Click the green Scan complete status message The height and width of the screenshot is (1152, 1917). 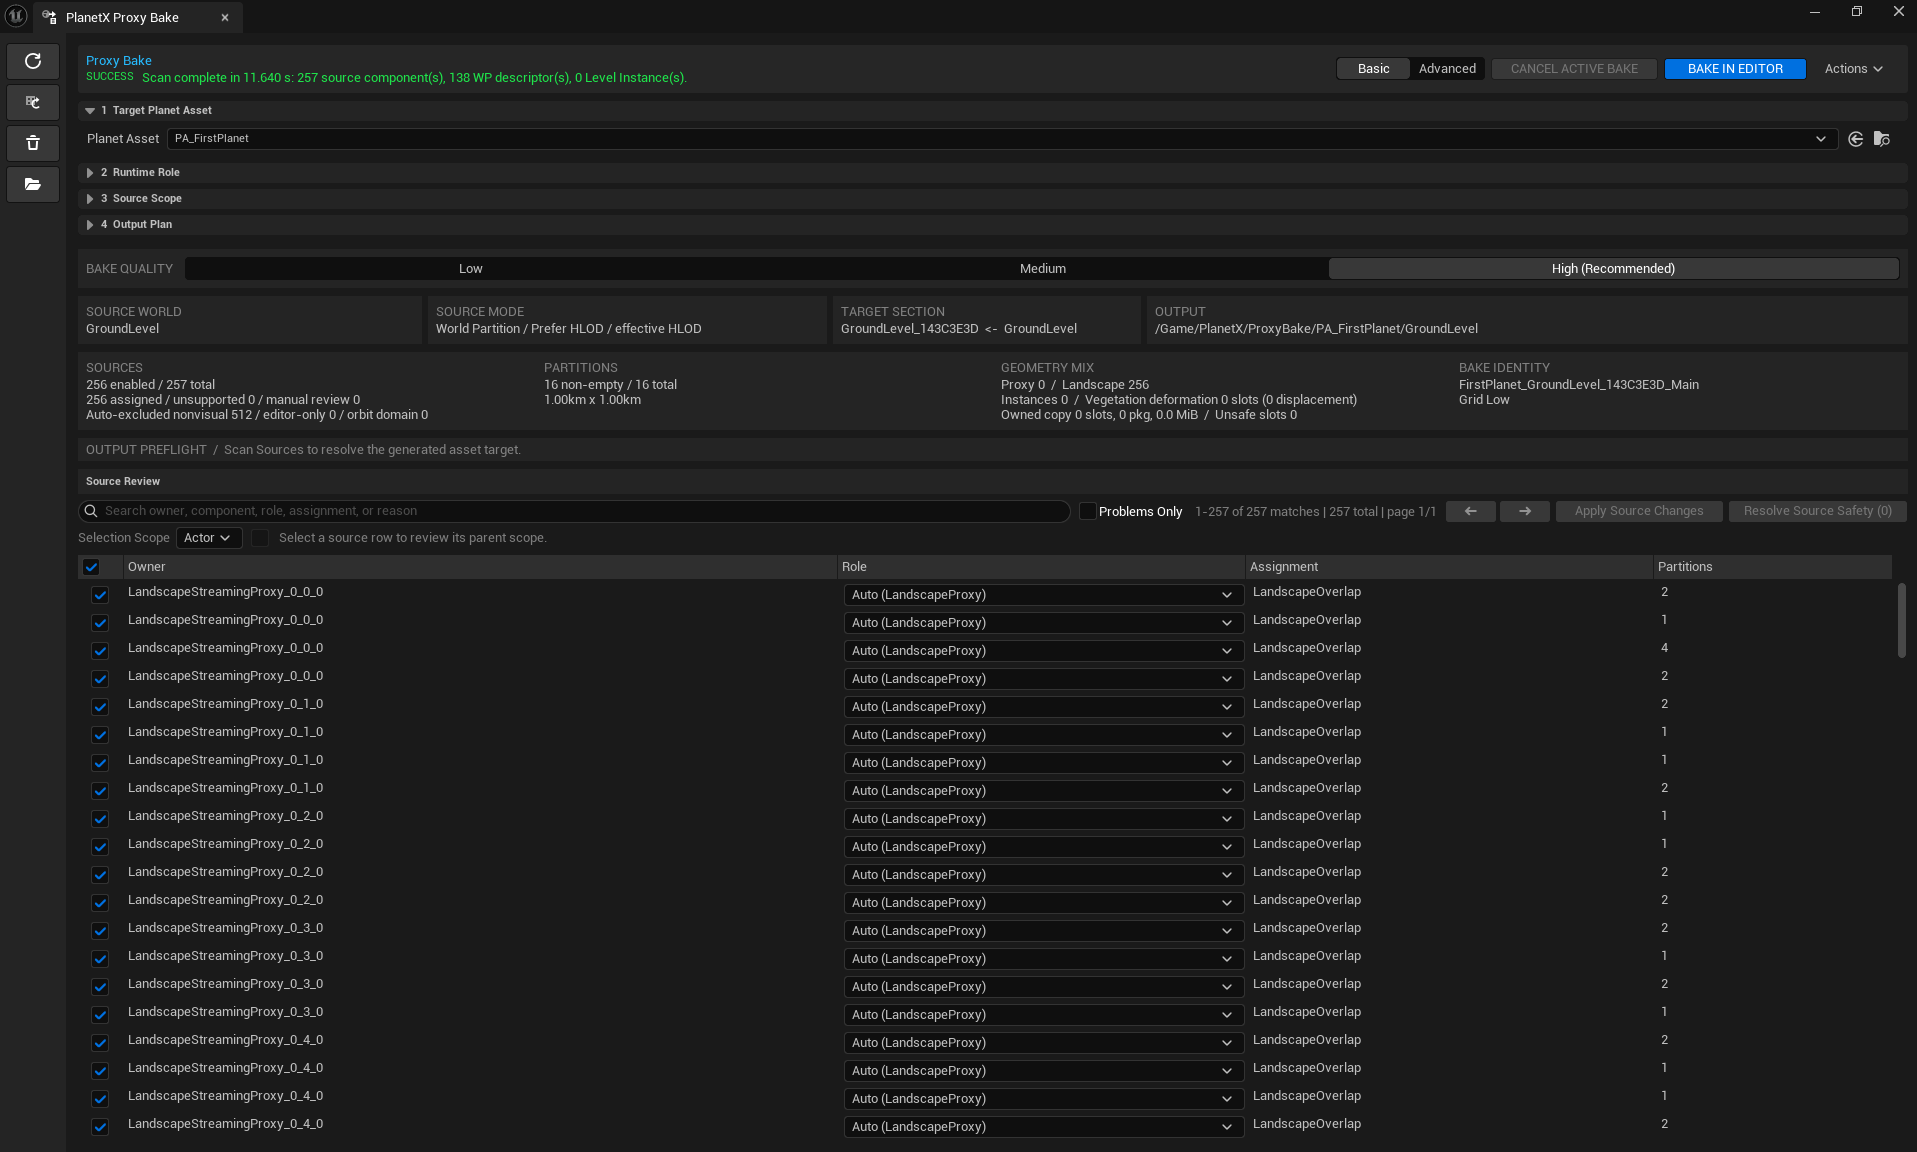414,78
